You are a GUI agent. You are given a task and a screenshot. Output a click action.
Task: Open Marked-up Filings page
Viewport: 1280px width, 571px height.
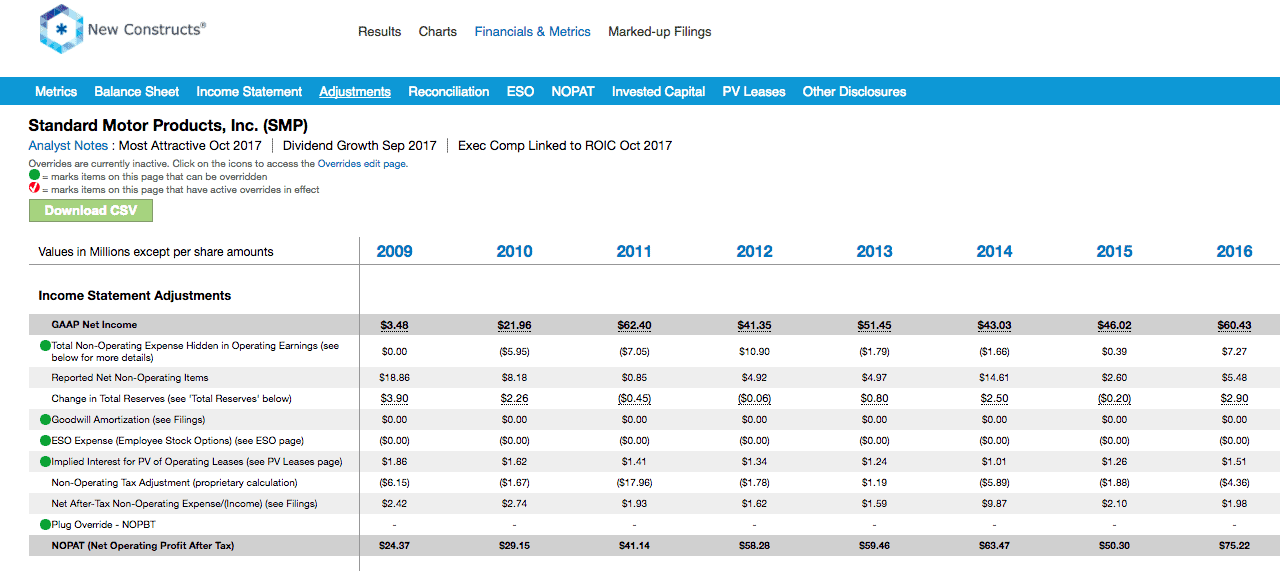tap(660, 32)
